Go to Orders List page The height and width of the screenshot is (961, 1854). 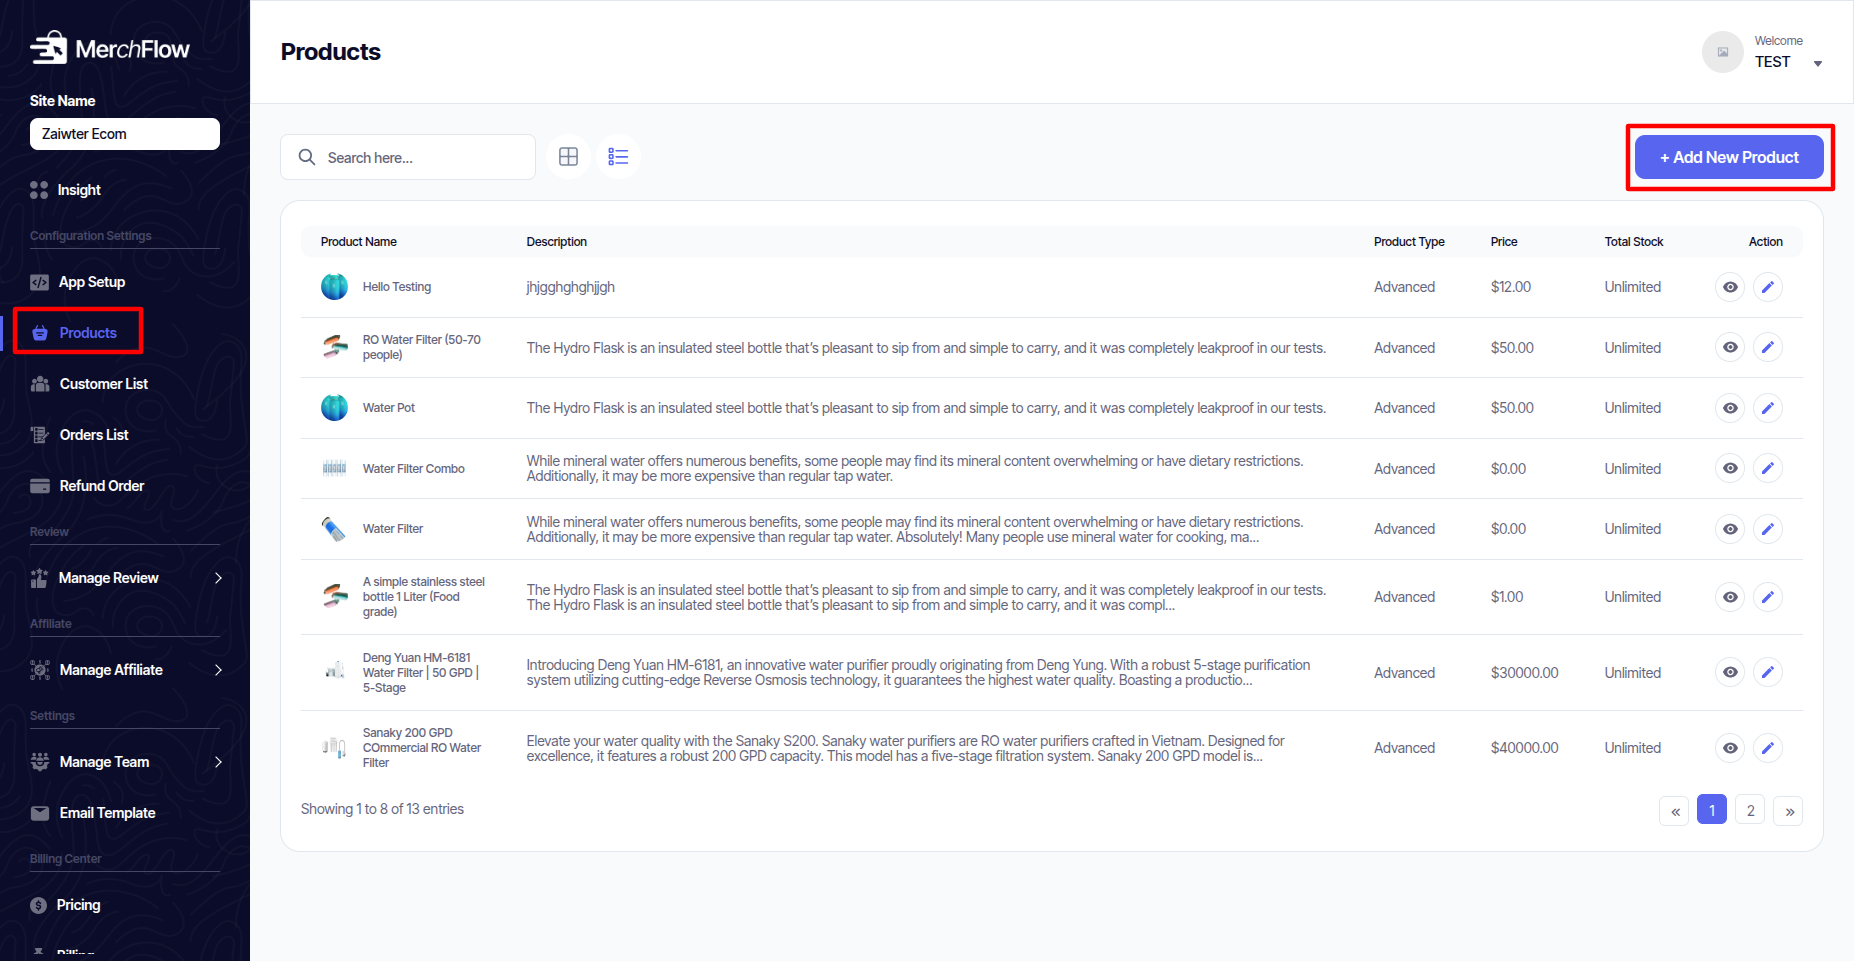[94, 435]
